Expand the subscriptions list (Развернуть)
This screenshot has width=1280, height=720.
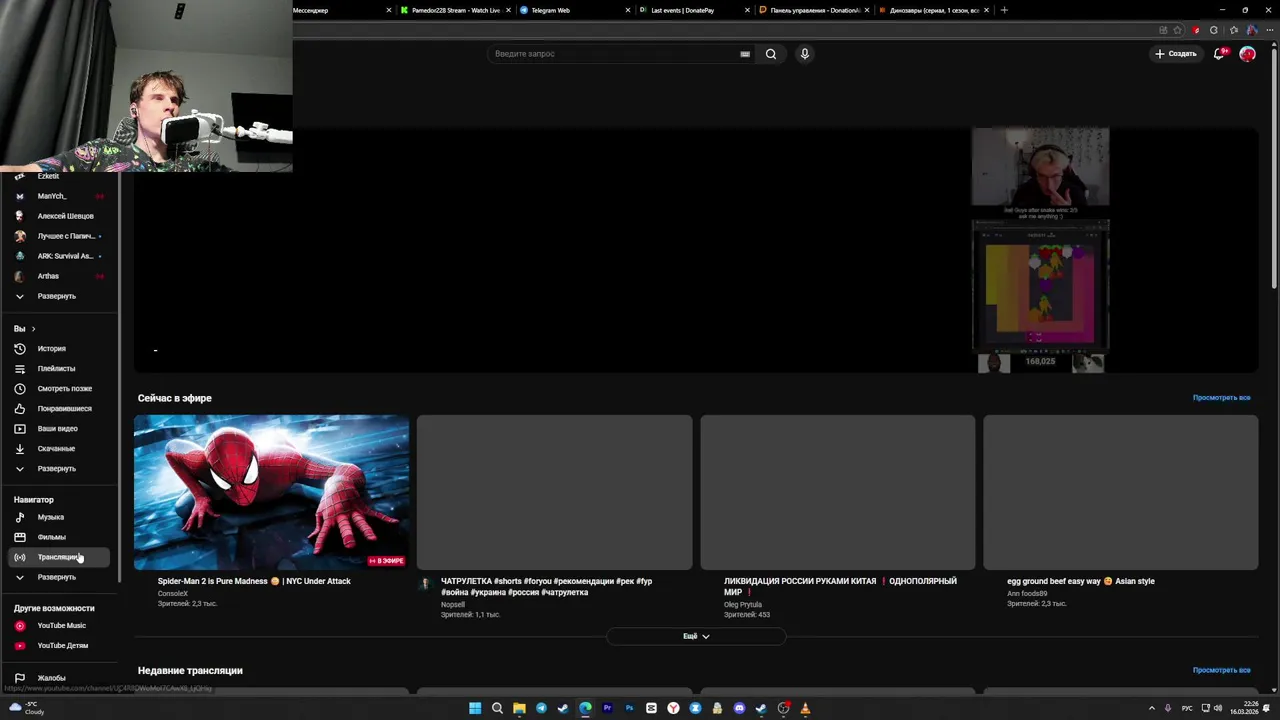60,296
